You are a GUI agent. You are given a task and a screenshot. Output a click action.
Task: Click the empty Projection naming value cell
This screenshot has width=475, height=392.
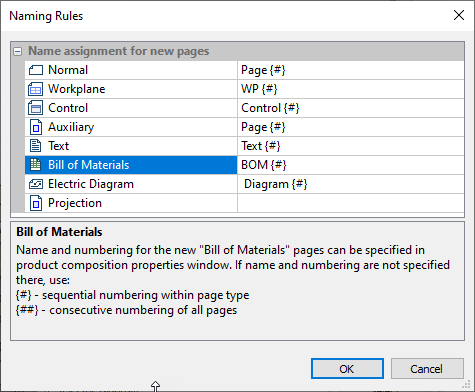coord(351,203)
